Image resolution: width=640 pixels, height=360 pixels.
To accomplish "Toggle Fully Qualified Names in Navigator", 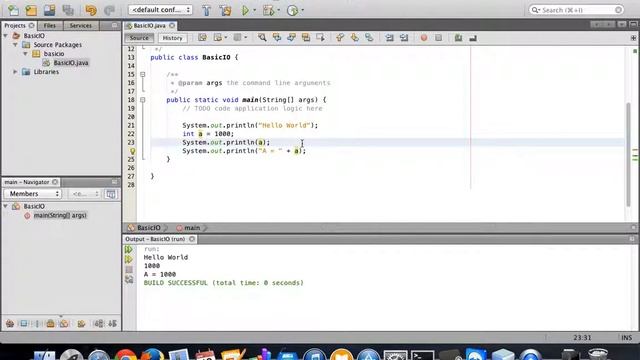I will (x=81, y=324).
